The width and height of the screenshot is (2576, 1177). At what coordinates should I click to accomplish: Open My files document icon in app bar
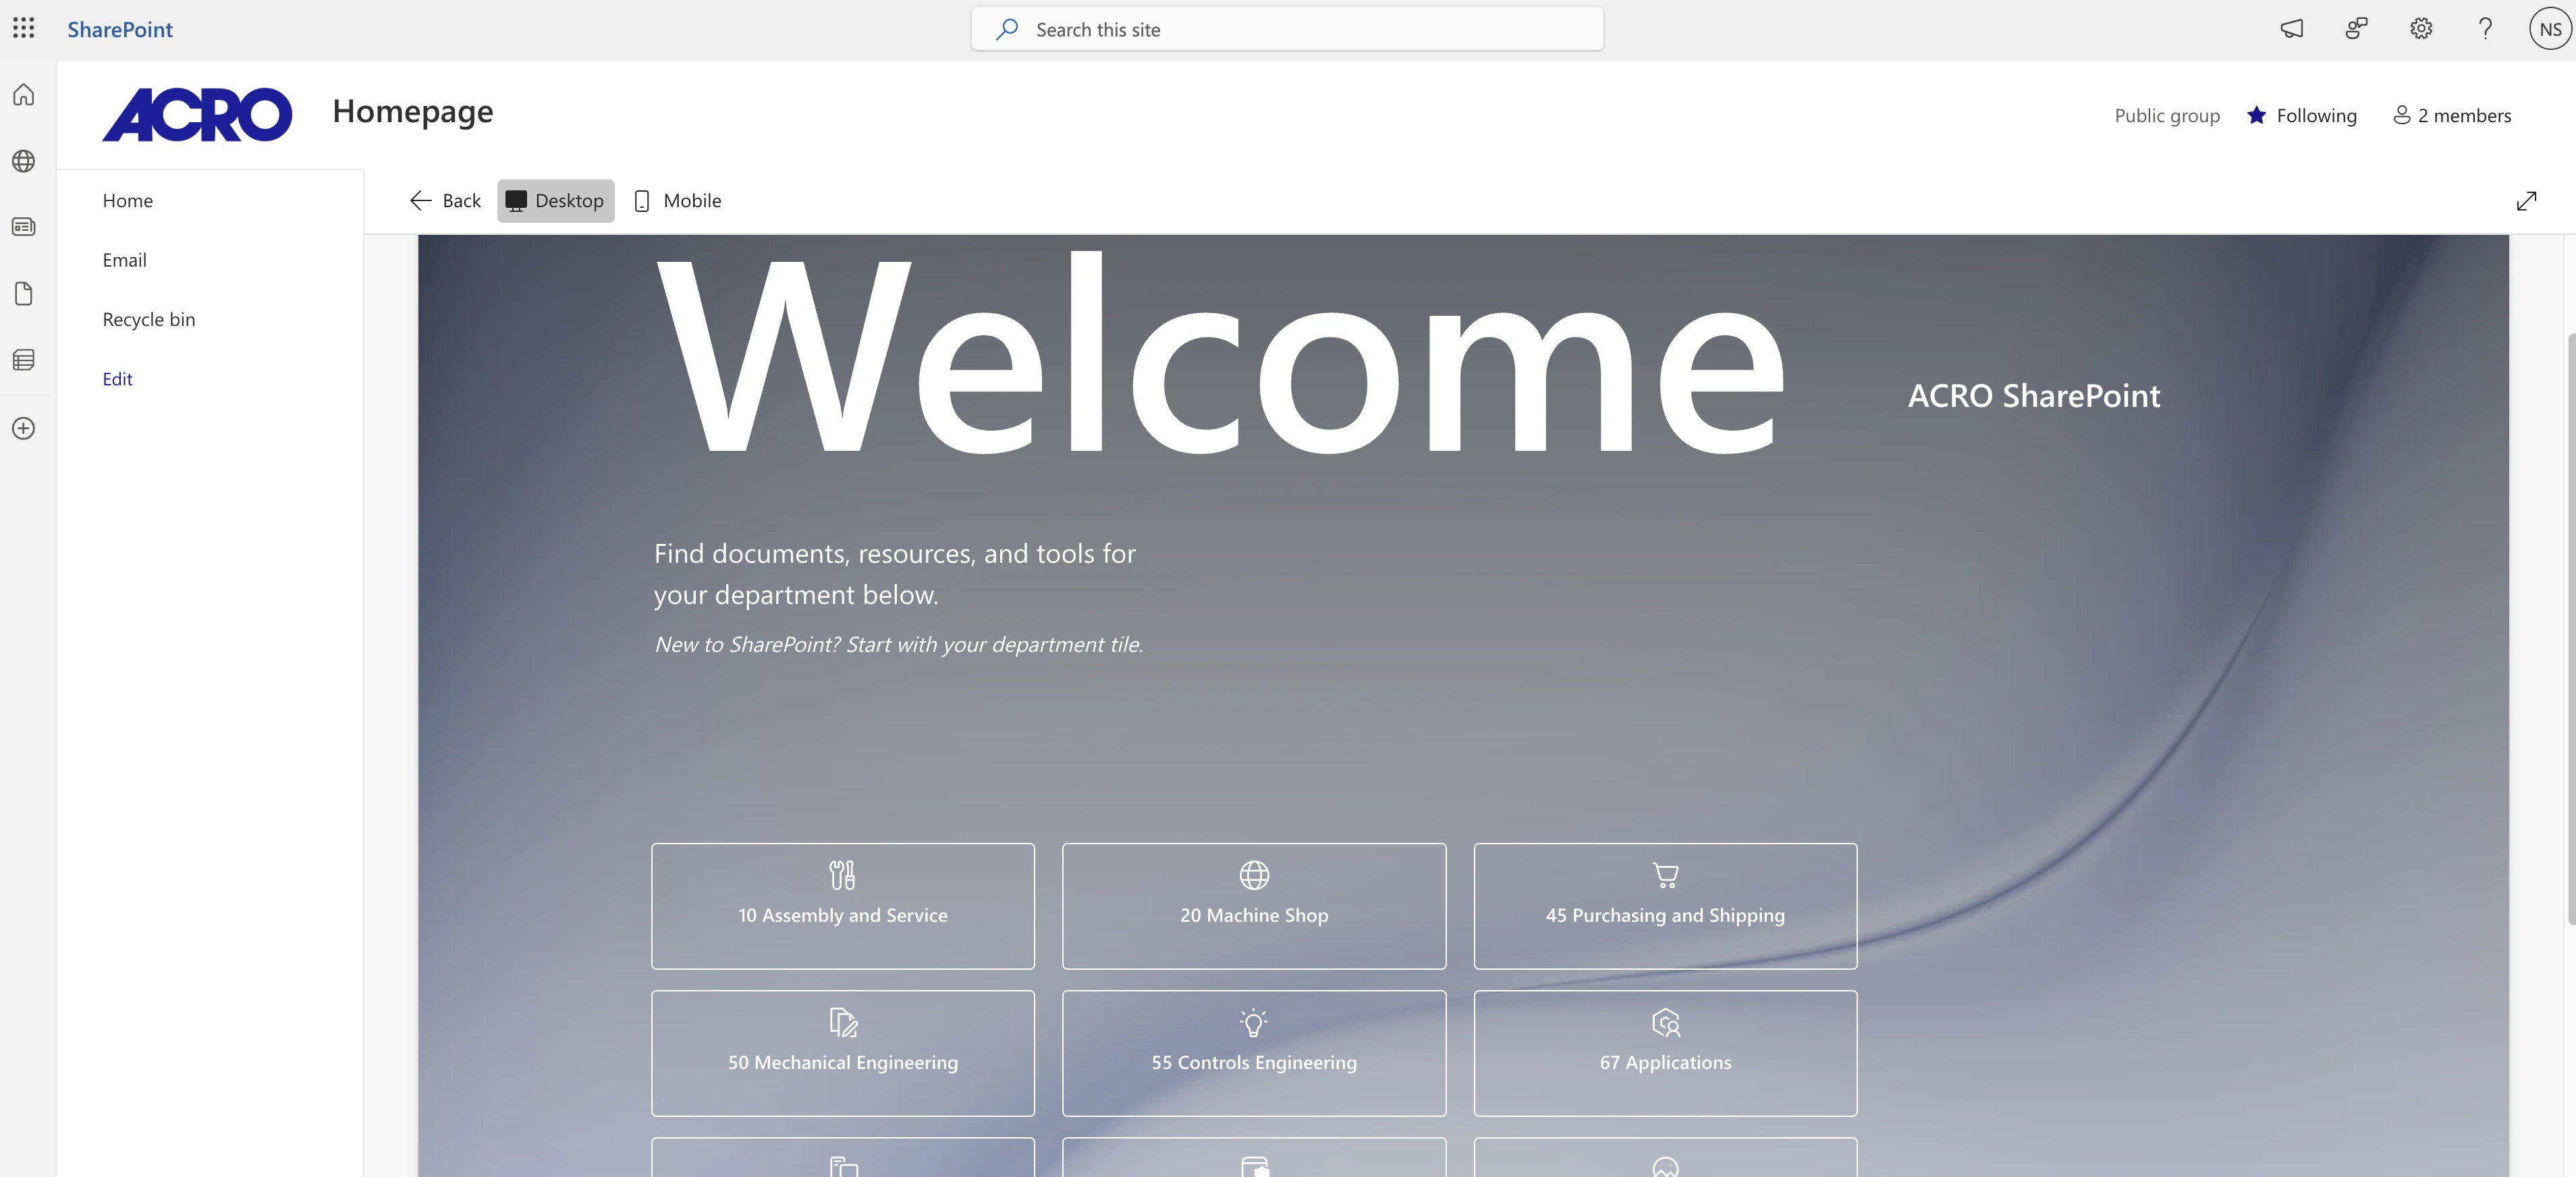pos(24,293)
